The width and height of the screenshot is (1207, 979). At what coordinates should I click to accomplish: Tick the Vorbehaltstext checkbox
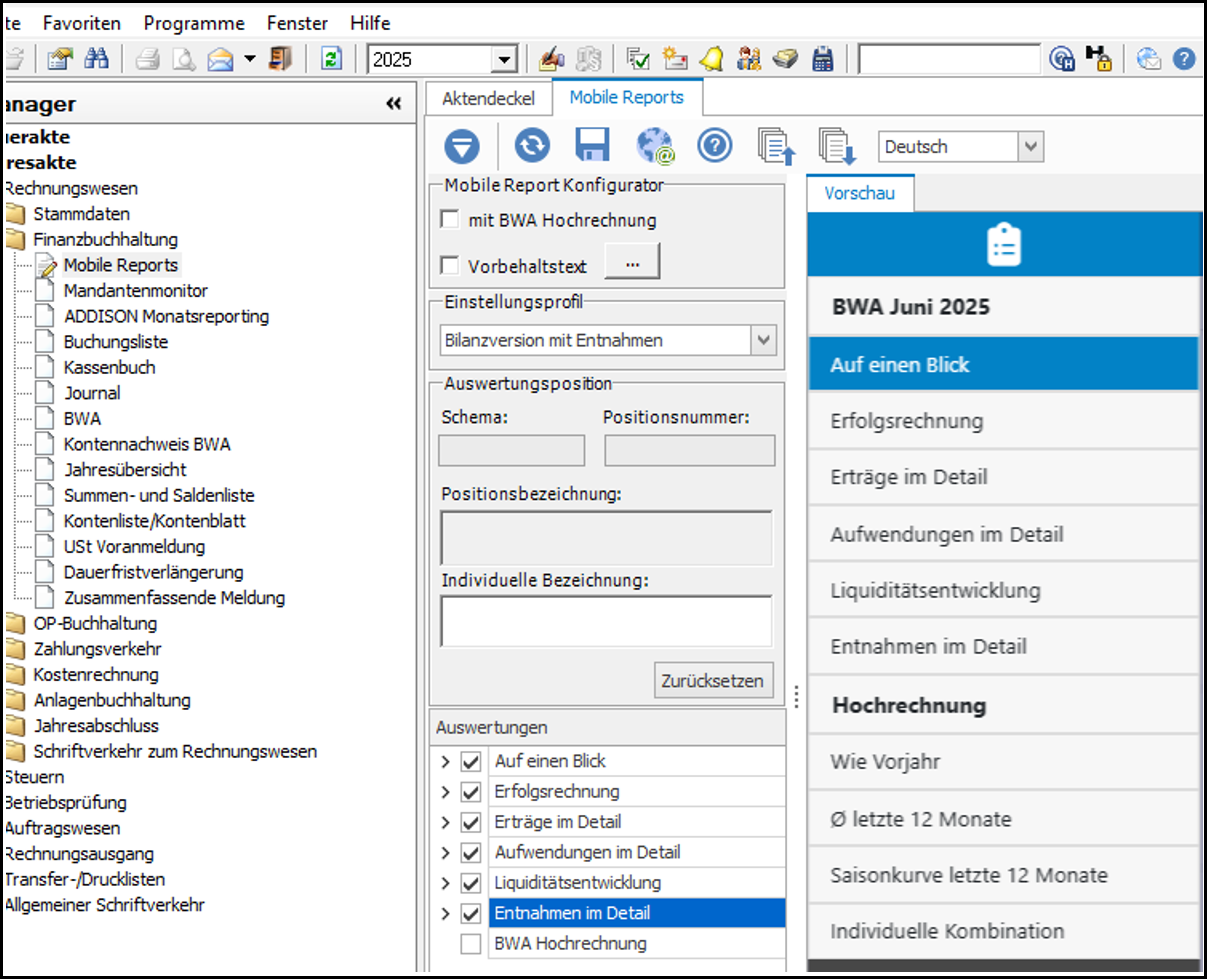(x=450, y=266)
